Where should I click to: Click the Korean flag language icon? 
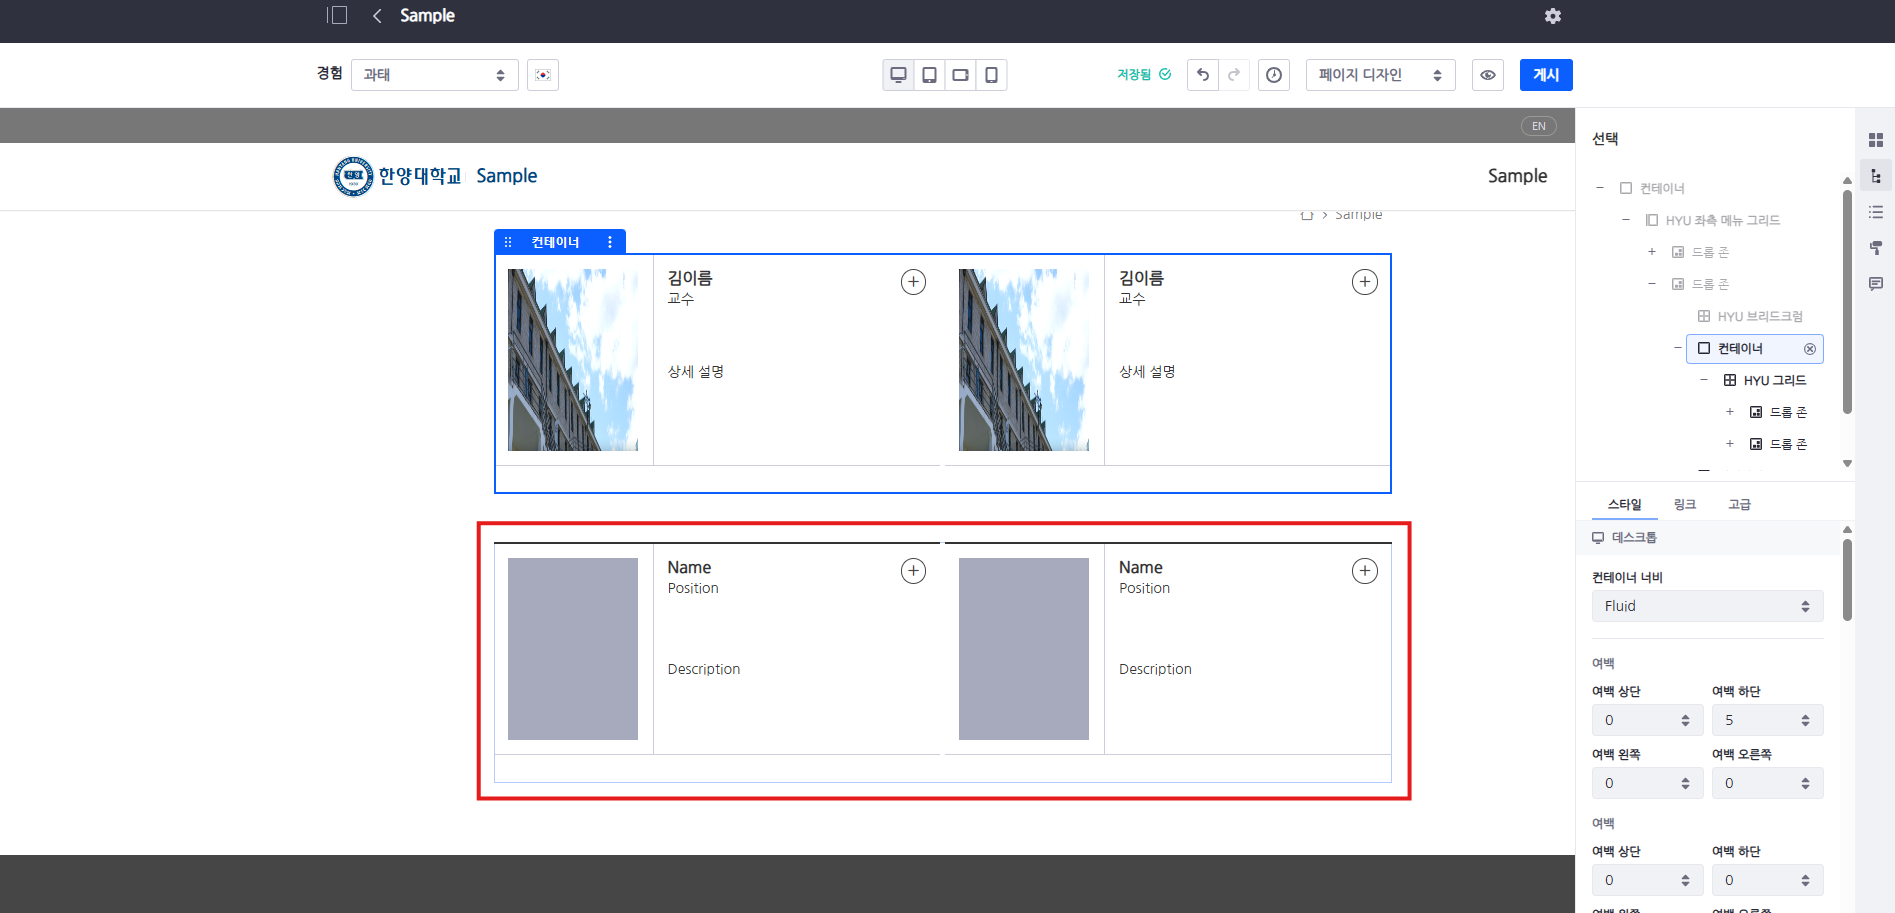543,75
